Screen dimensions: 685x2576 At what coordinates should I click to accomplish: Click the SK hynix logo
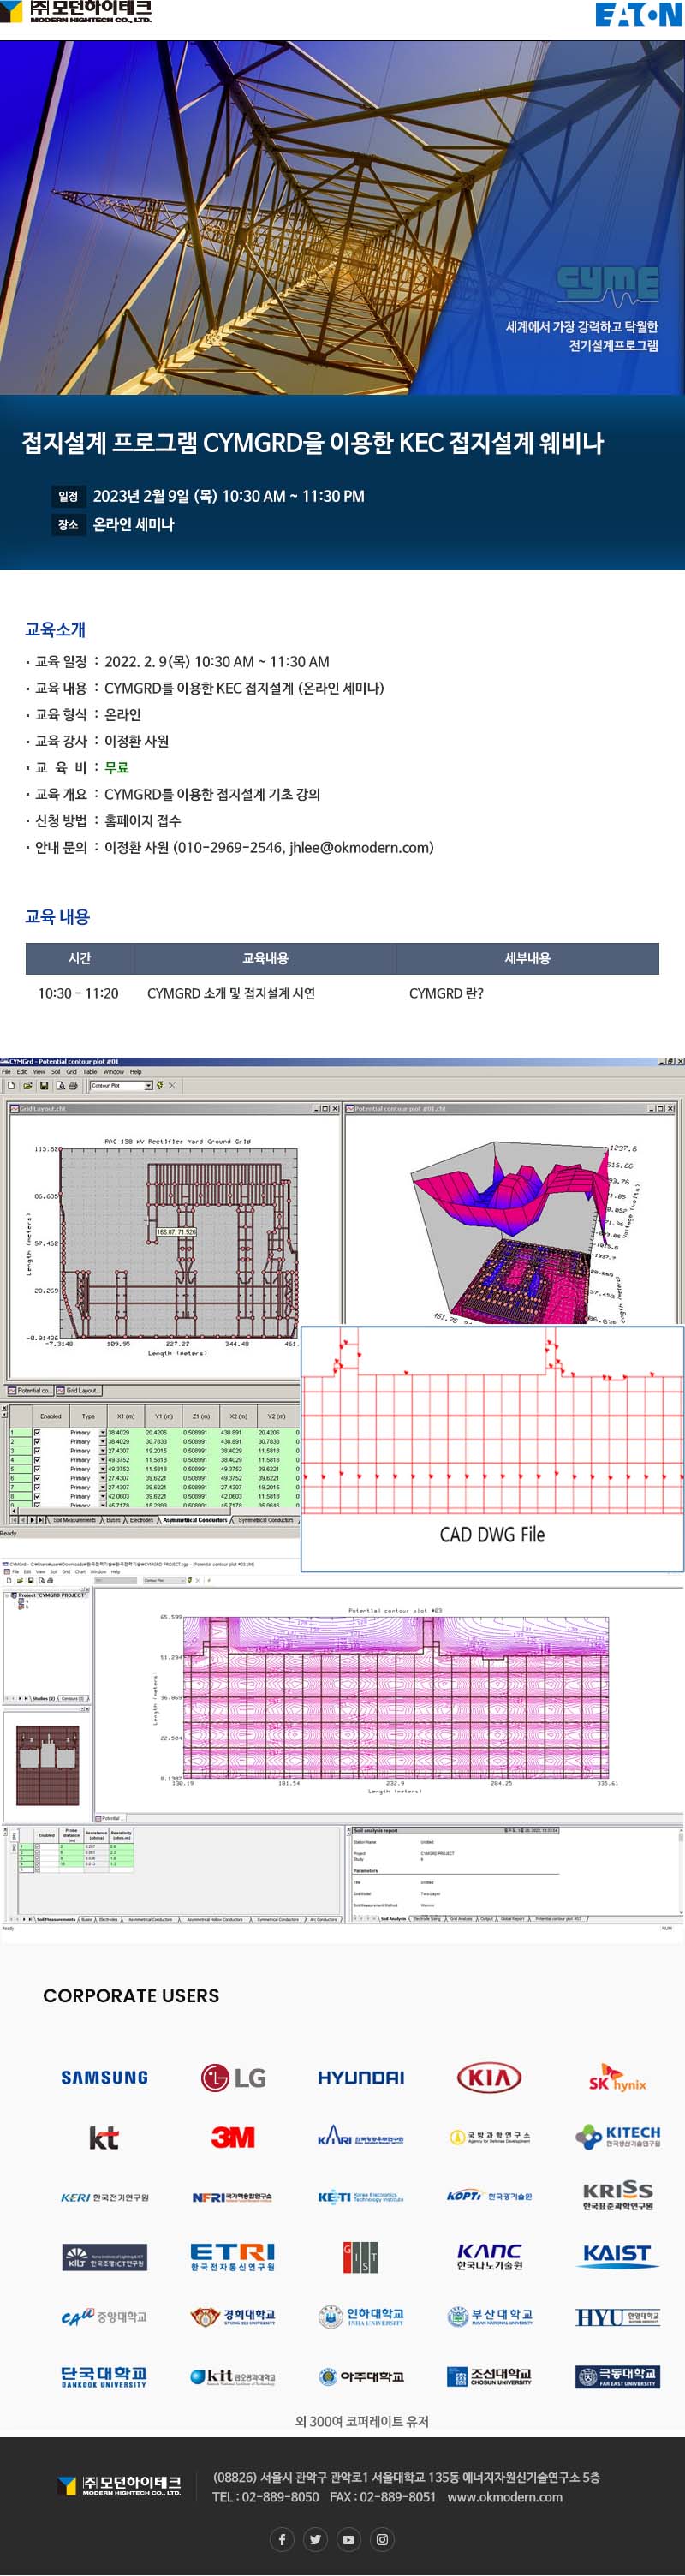[x=617, y=2077]
